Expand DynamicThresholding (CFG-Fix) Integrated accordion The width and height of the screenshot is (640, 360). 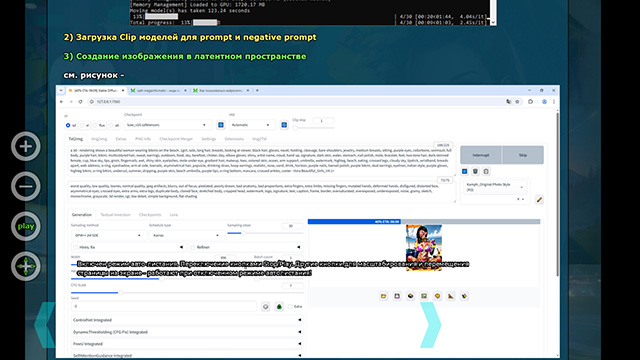[x=187, y=332]
